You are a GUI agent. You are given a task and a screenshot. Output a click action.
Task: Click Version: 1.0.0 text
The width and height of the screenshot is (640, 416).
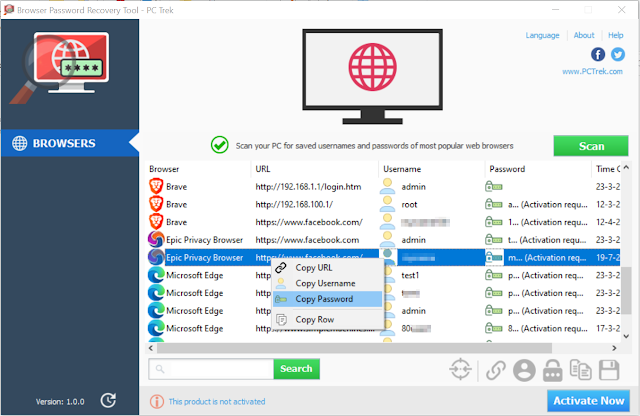[60, 402]
